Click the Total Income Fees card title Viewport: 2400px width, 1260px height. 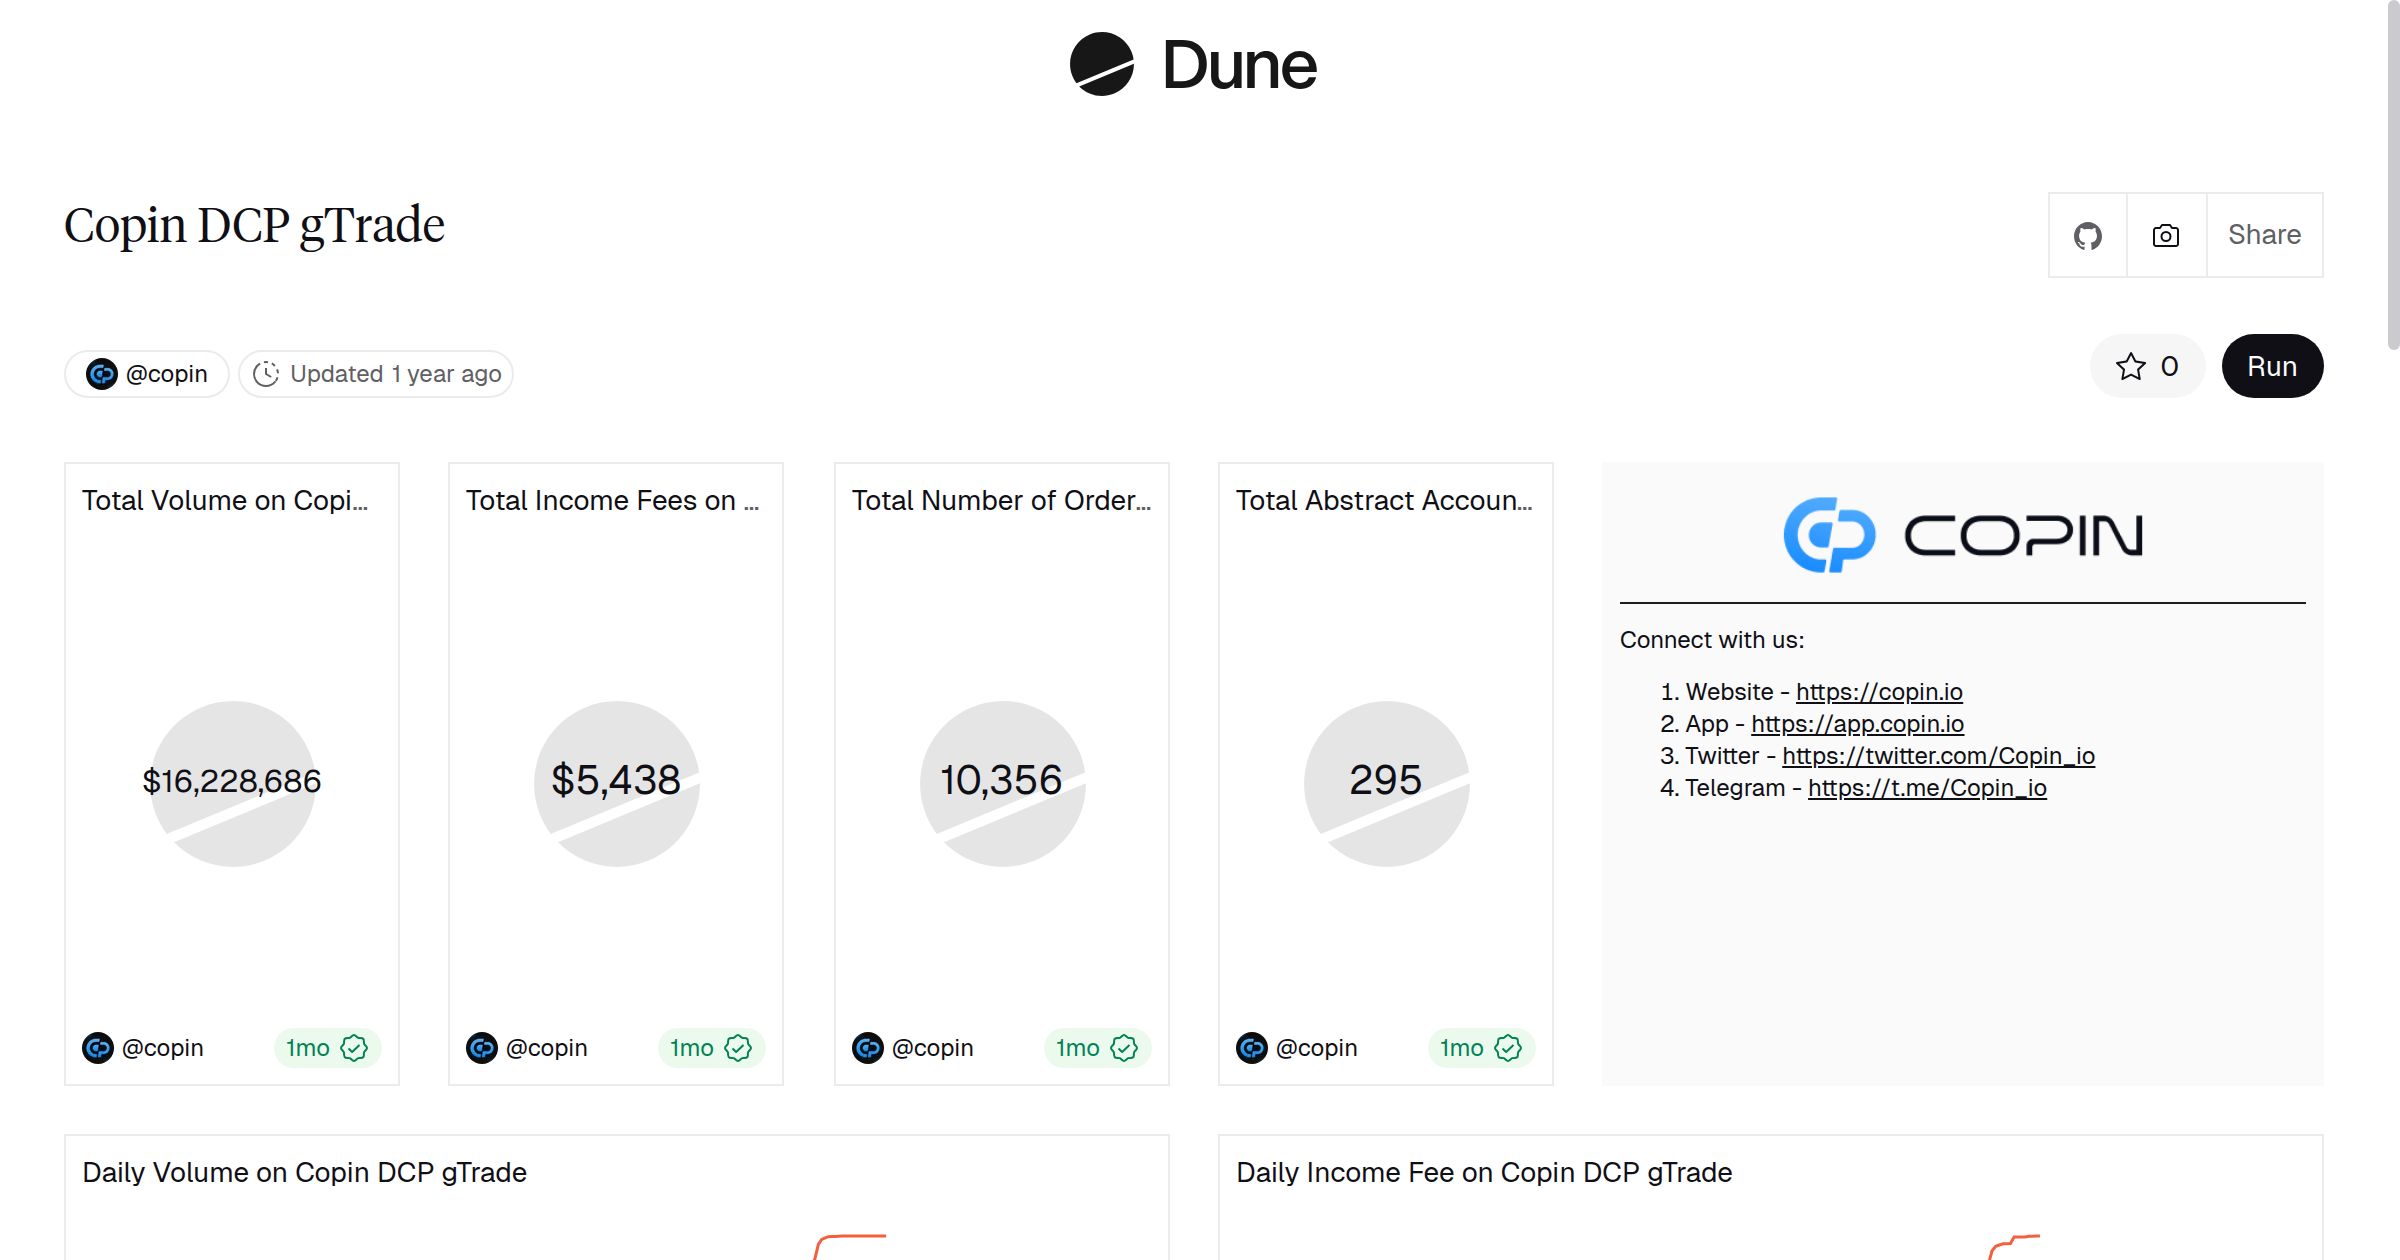point(612,500)
